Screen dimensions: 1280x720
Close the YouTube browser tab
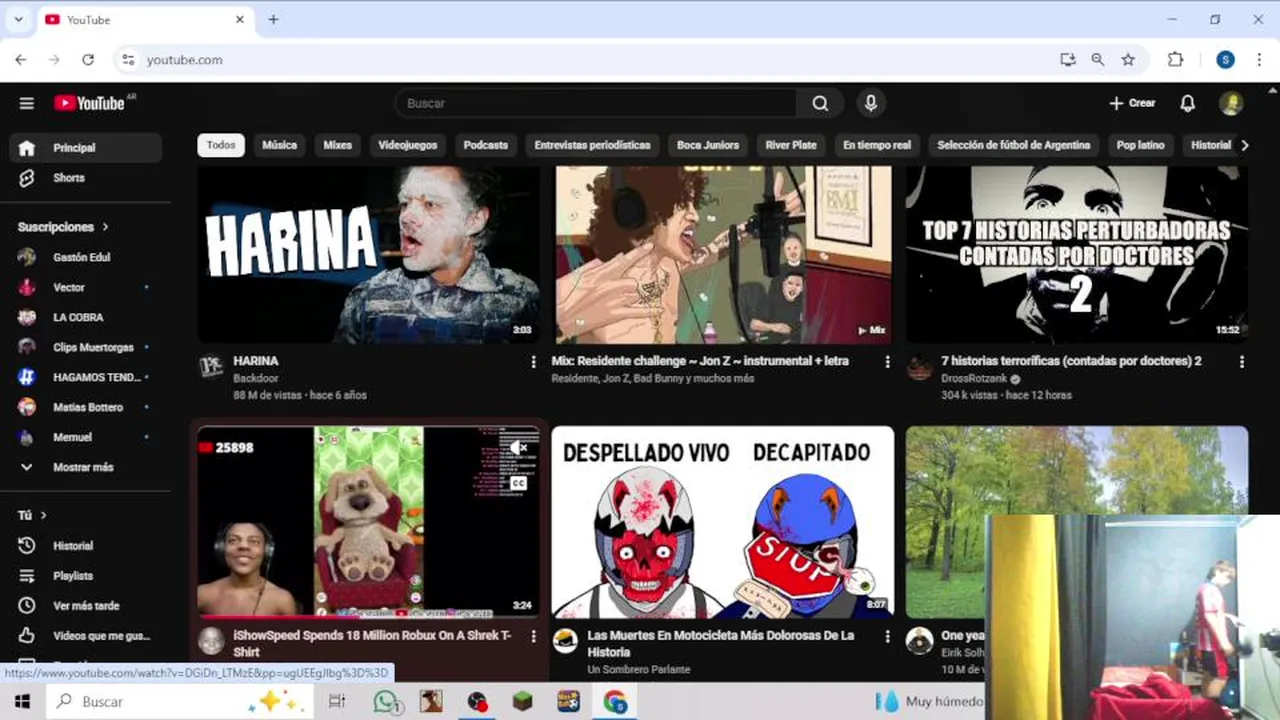[240, 19]
